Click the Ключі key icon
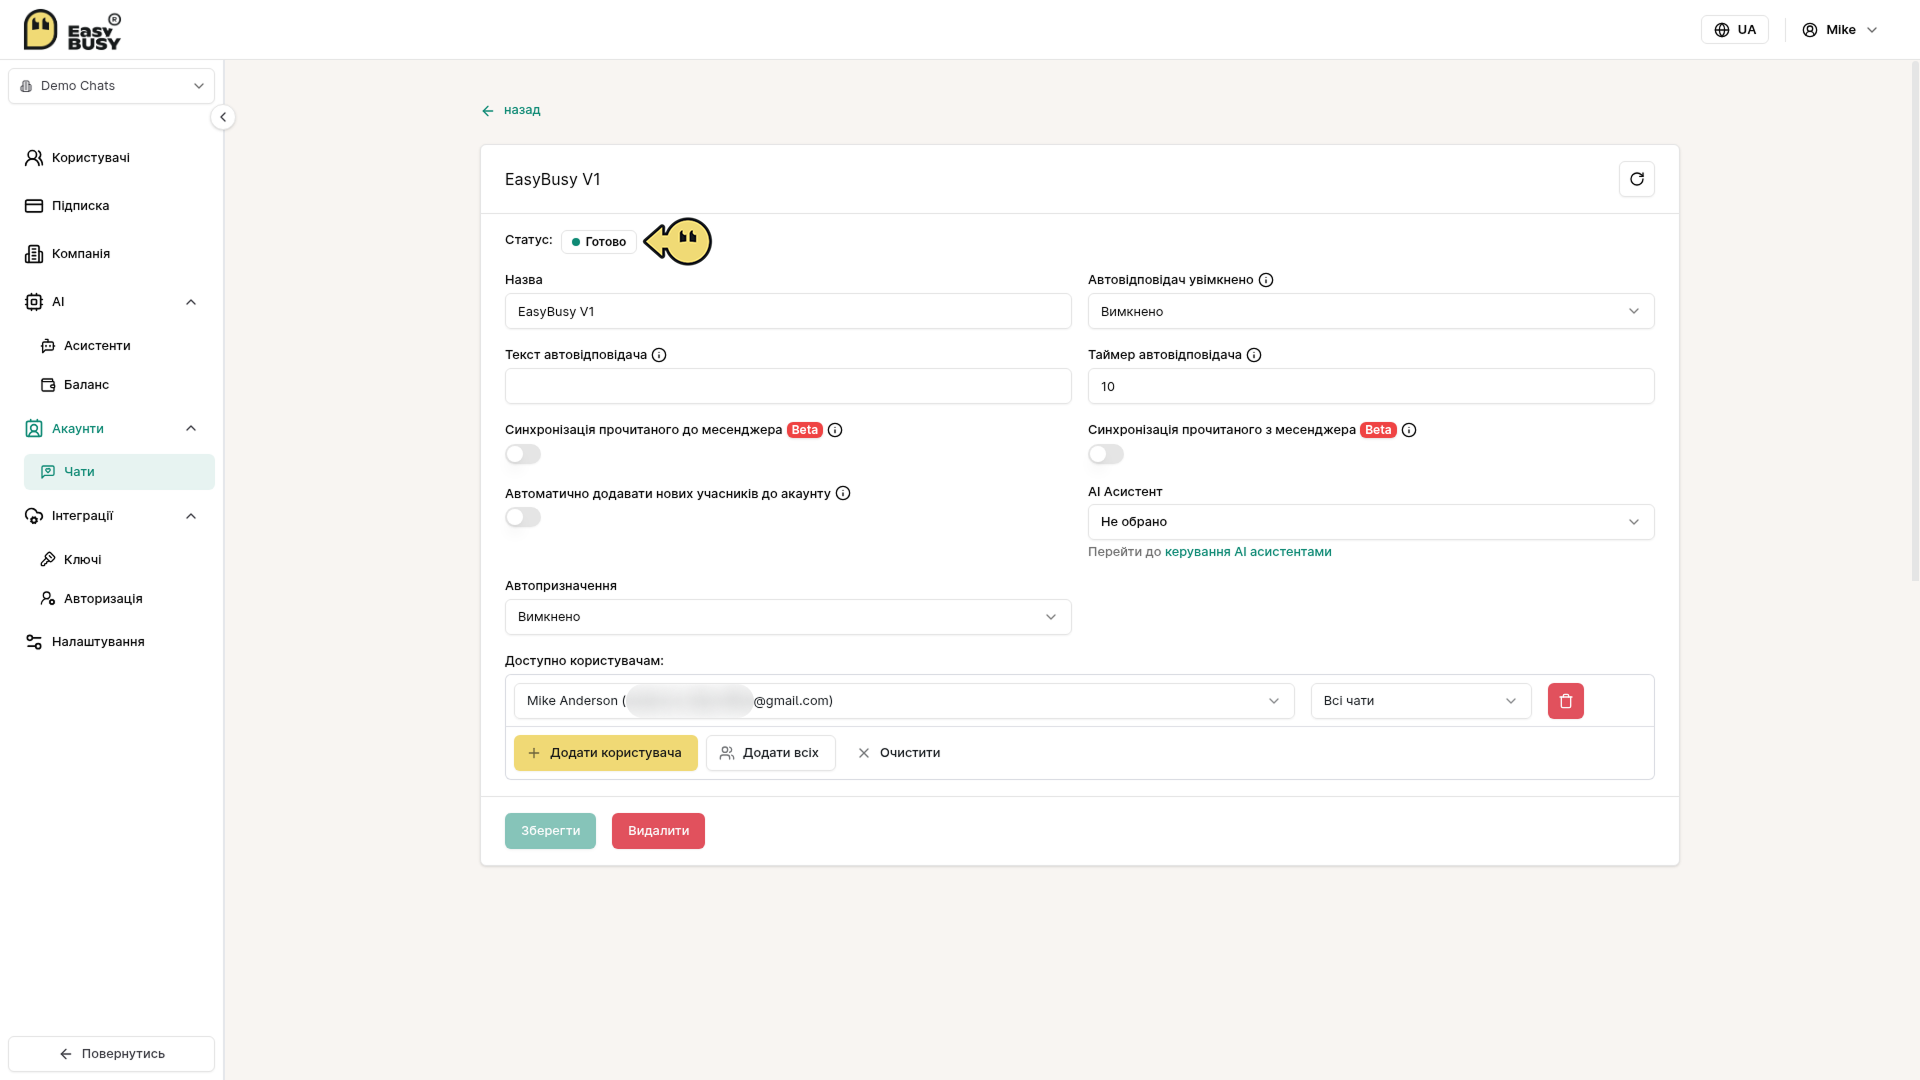 (48, 560)
